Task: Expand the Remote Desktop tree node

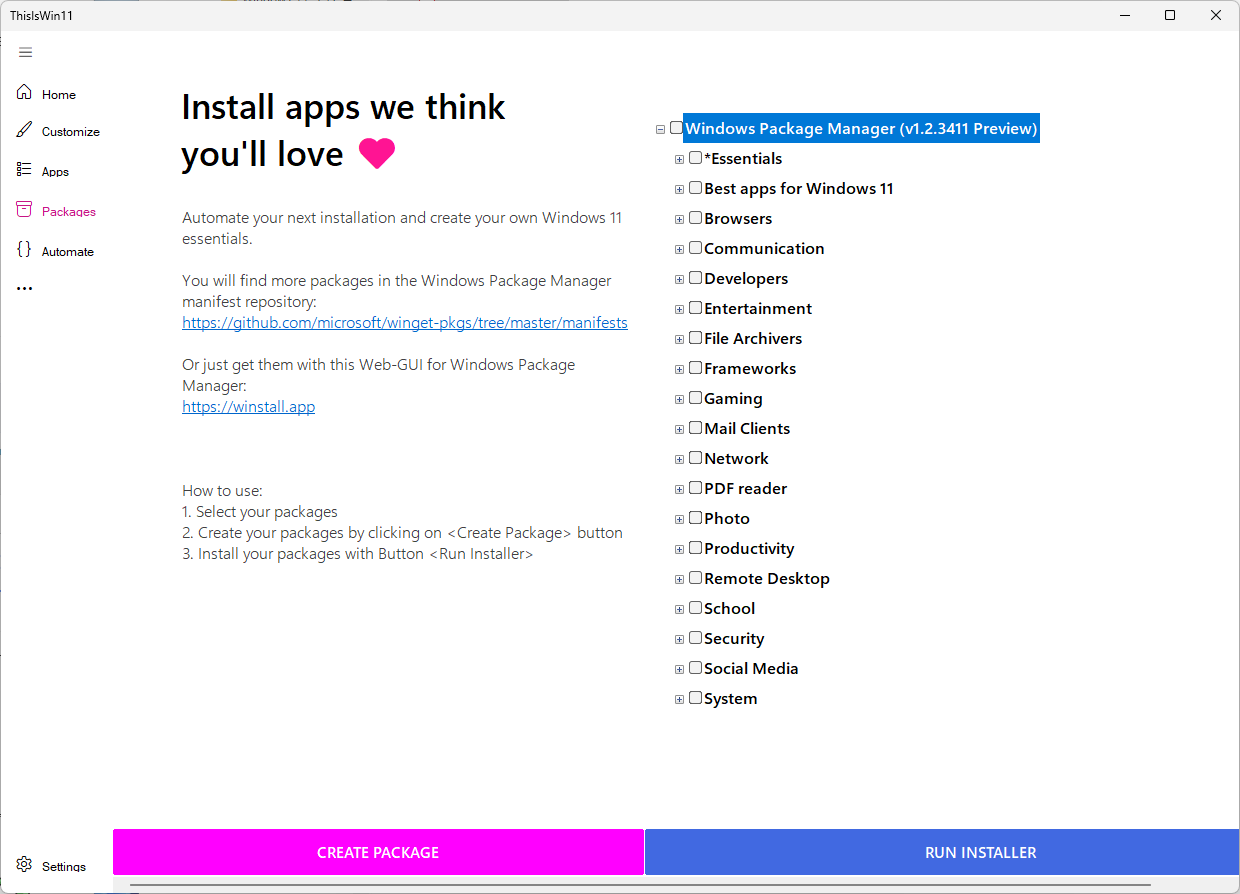Action: [x=680, y=579]
